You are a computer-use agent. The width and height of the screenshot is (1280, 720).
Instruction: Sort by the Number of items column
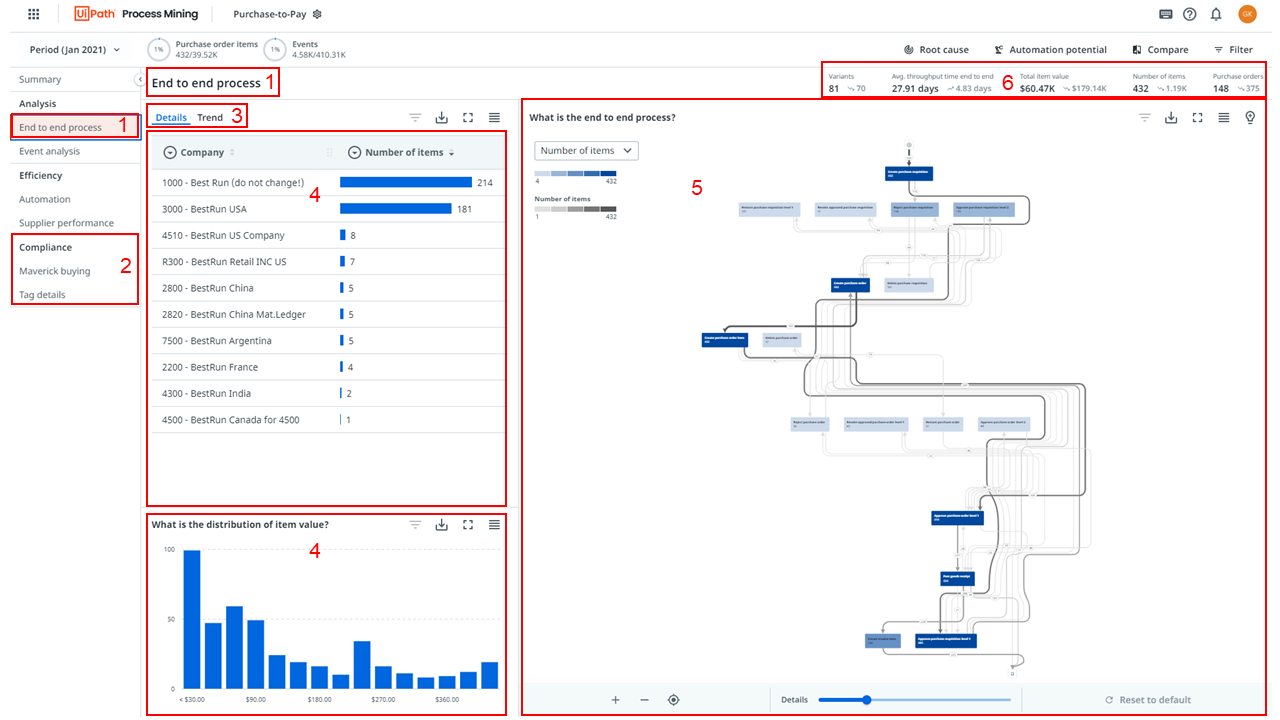coord(451,152)
